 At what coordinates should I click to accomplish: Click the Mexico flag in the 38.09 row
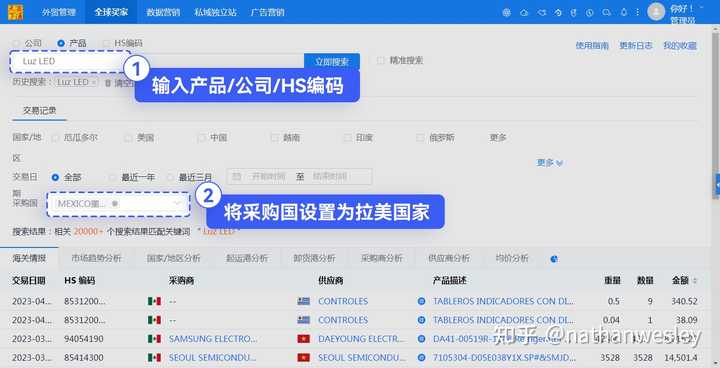click(154, 320)
